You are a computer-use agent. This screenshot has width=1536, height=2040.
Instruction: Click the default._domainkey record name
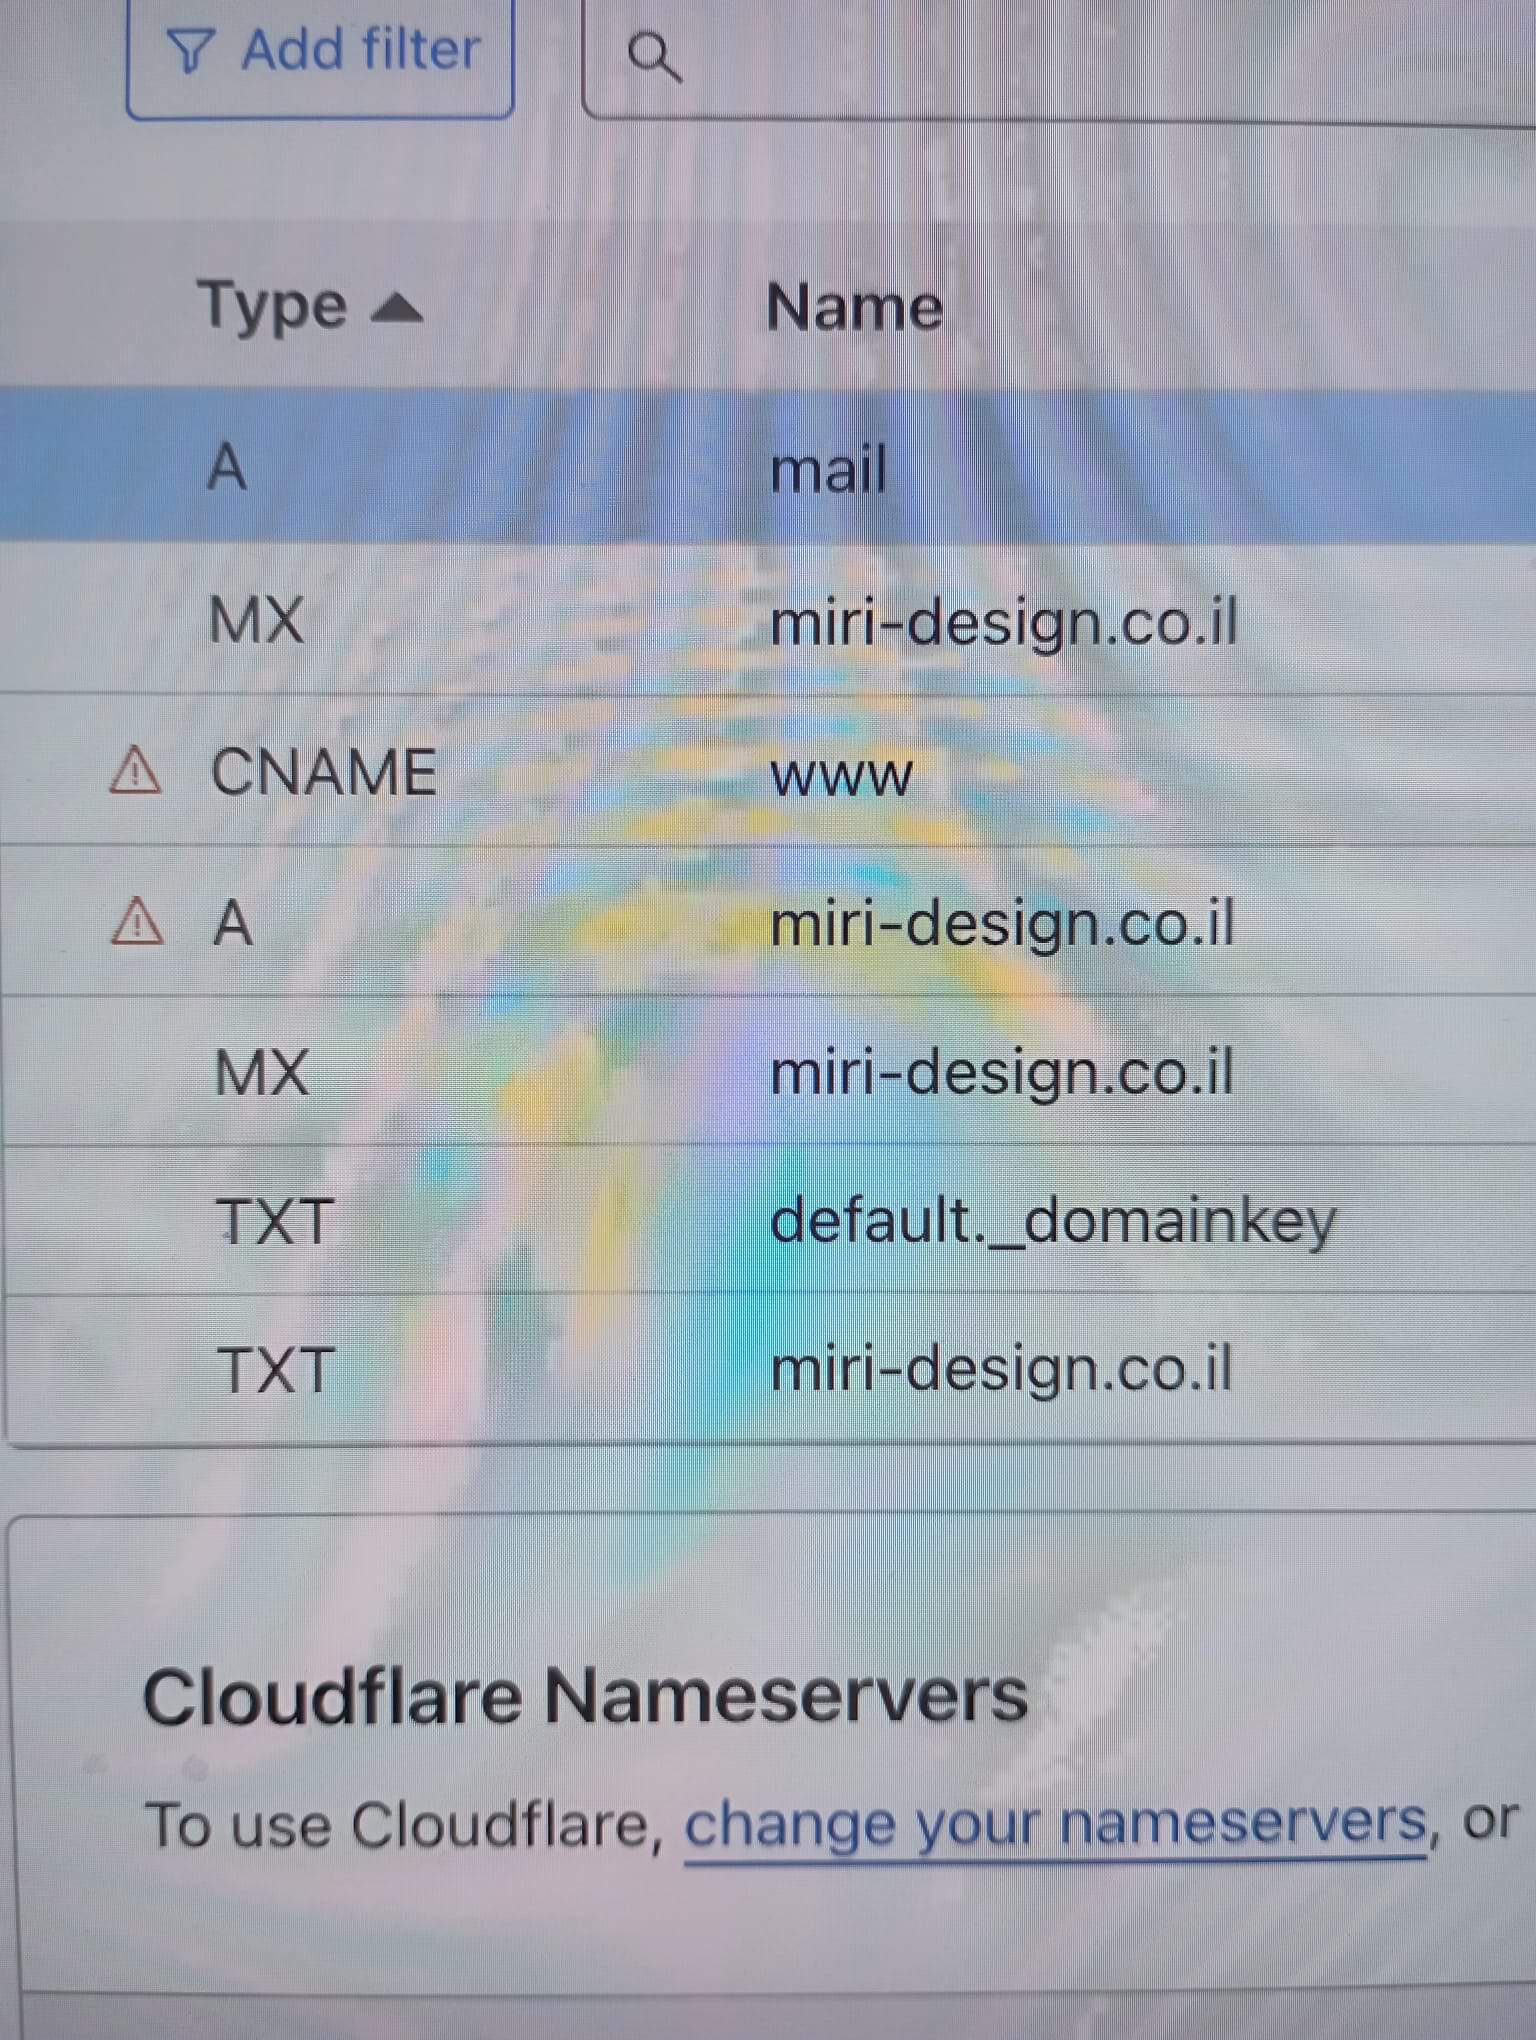[x=1053, y=1222]
